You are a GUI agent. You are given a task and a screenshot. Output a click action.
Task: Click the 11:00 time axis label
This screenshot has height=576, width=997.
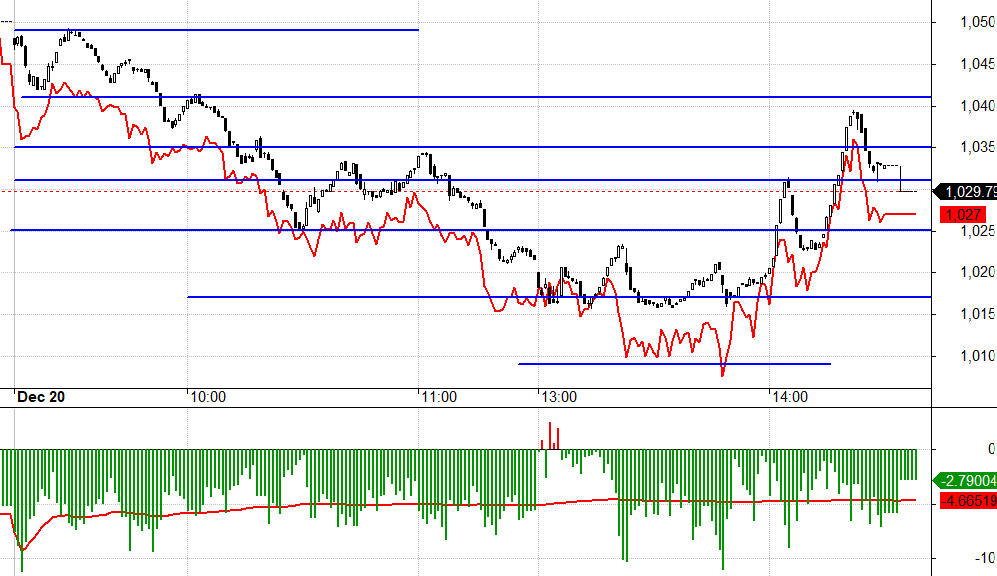pos(438,397)
